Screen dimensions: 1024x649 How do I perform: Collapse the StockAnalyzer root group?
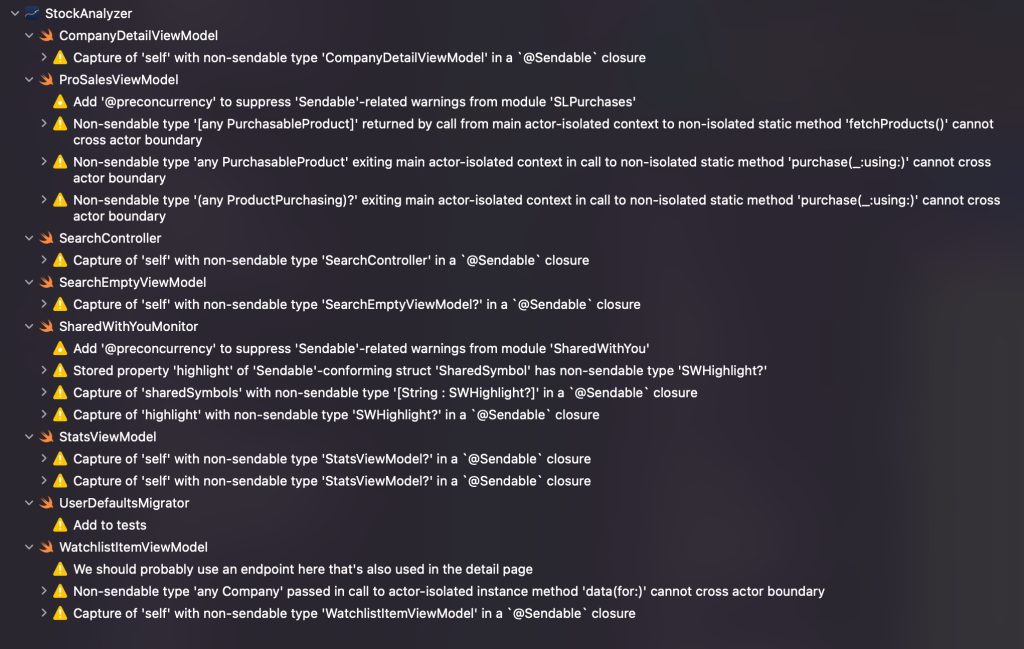[x=14, y=14]
